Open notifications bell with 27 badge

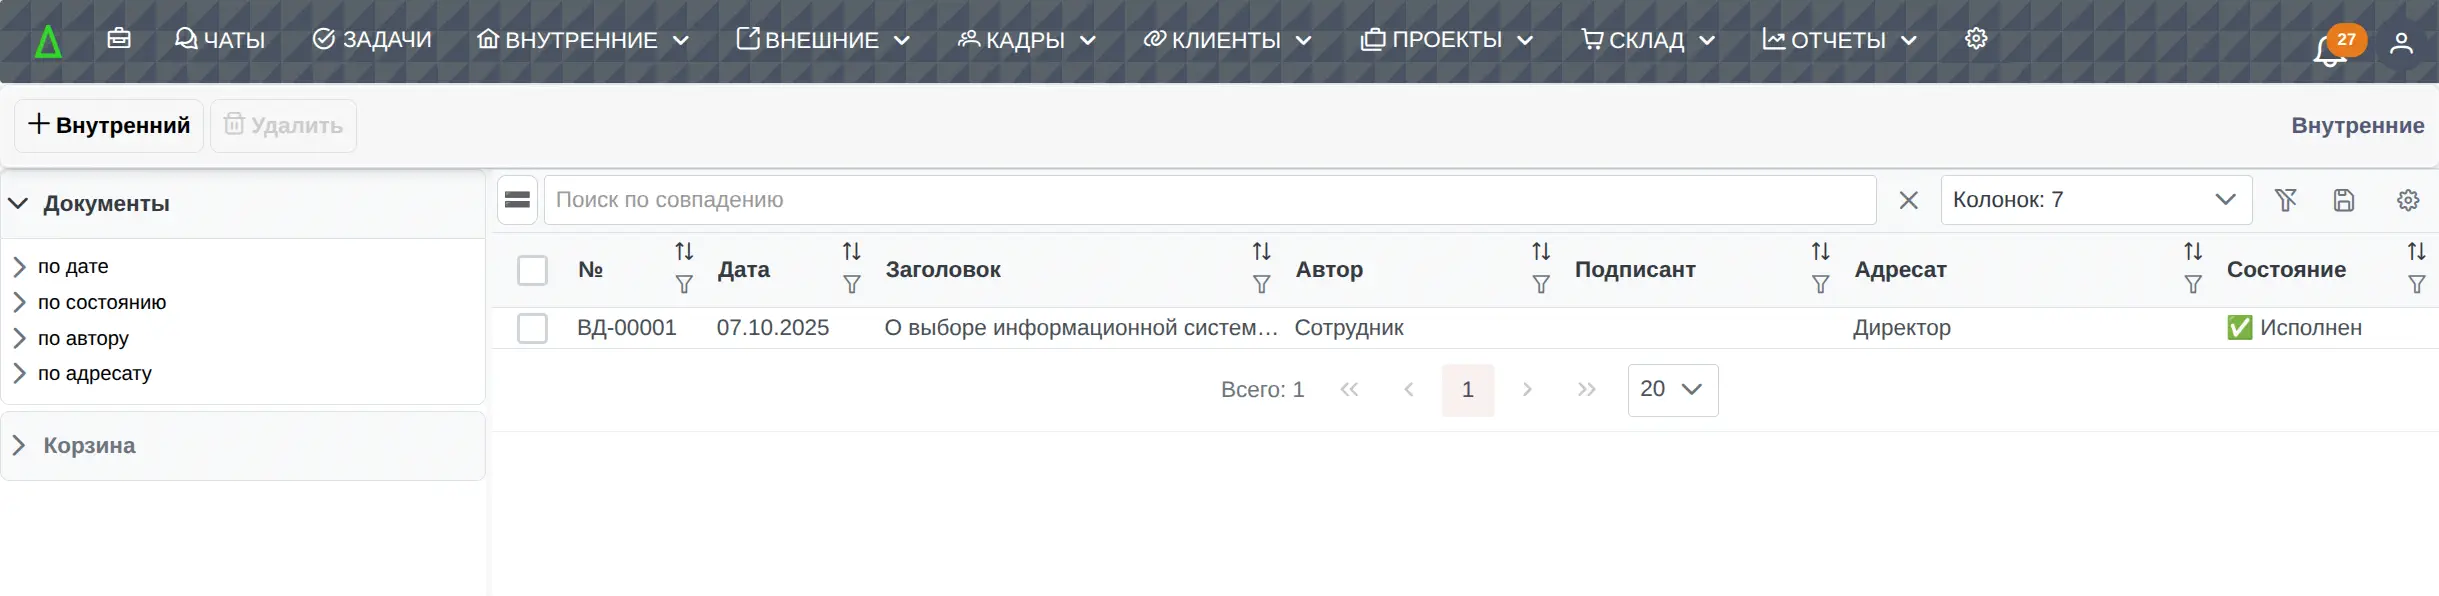tap(2329, 49)
